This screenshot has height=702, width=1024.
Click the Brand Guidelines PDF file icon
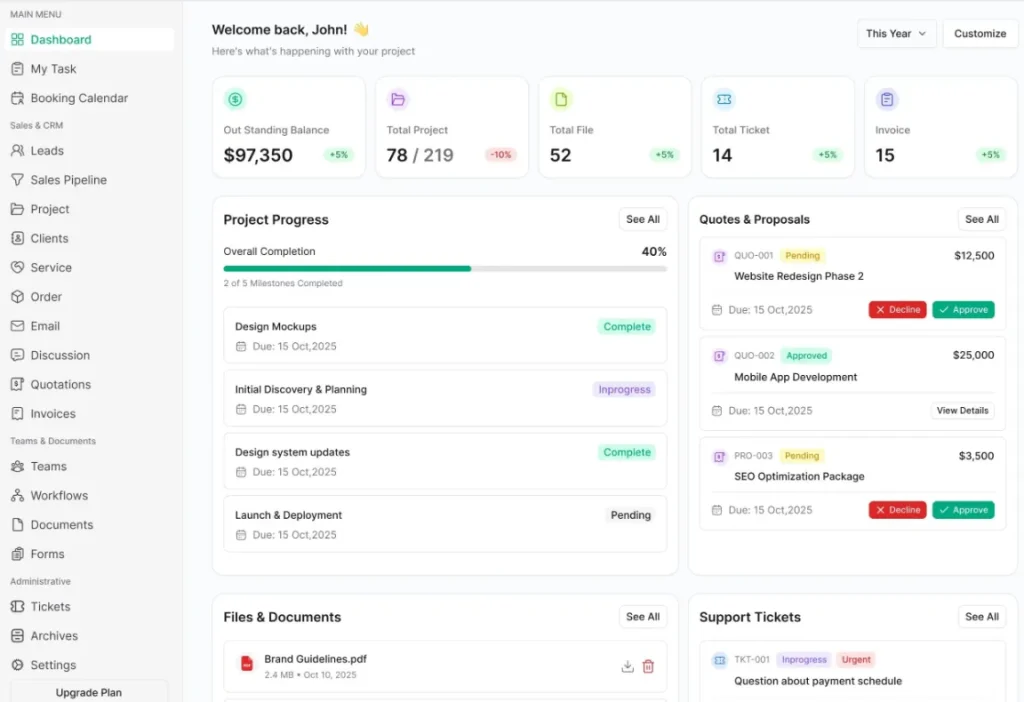point(246,664)
